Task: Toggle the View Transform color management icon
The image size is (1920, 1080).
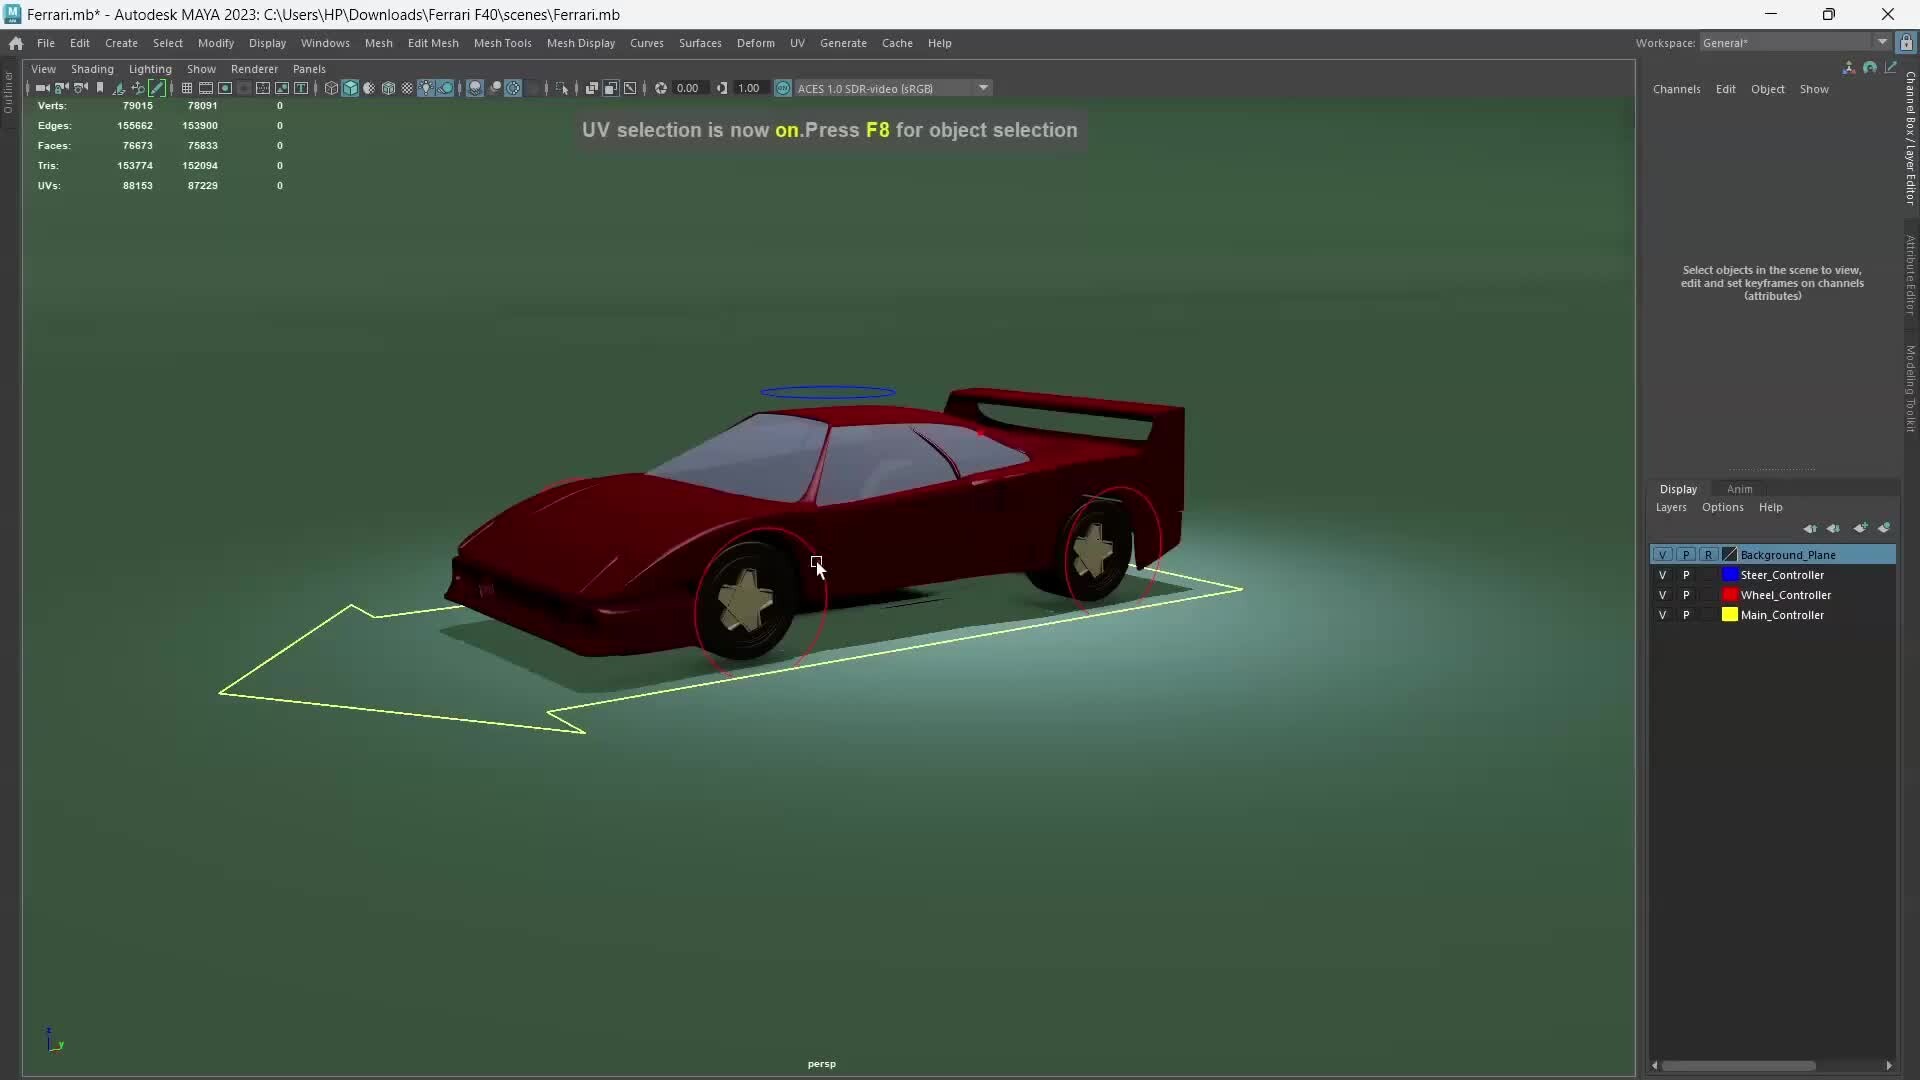Action: pos(783,88)
